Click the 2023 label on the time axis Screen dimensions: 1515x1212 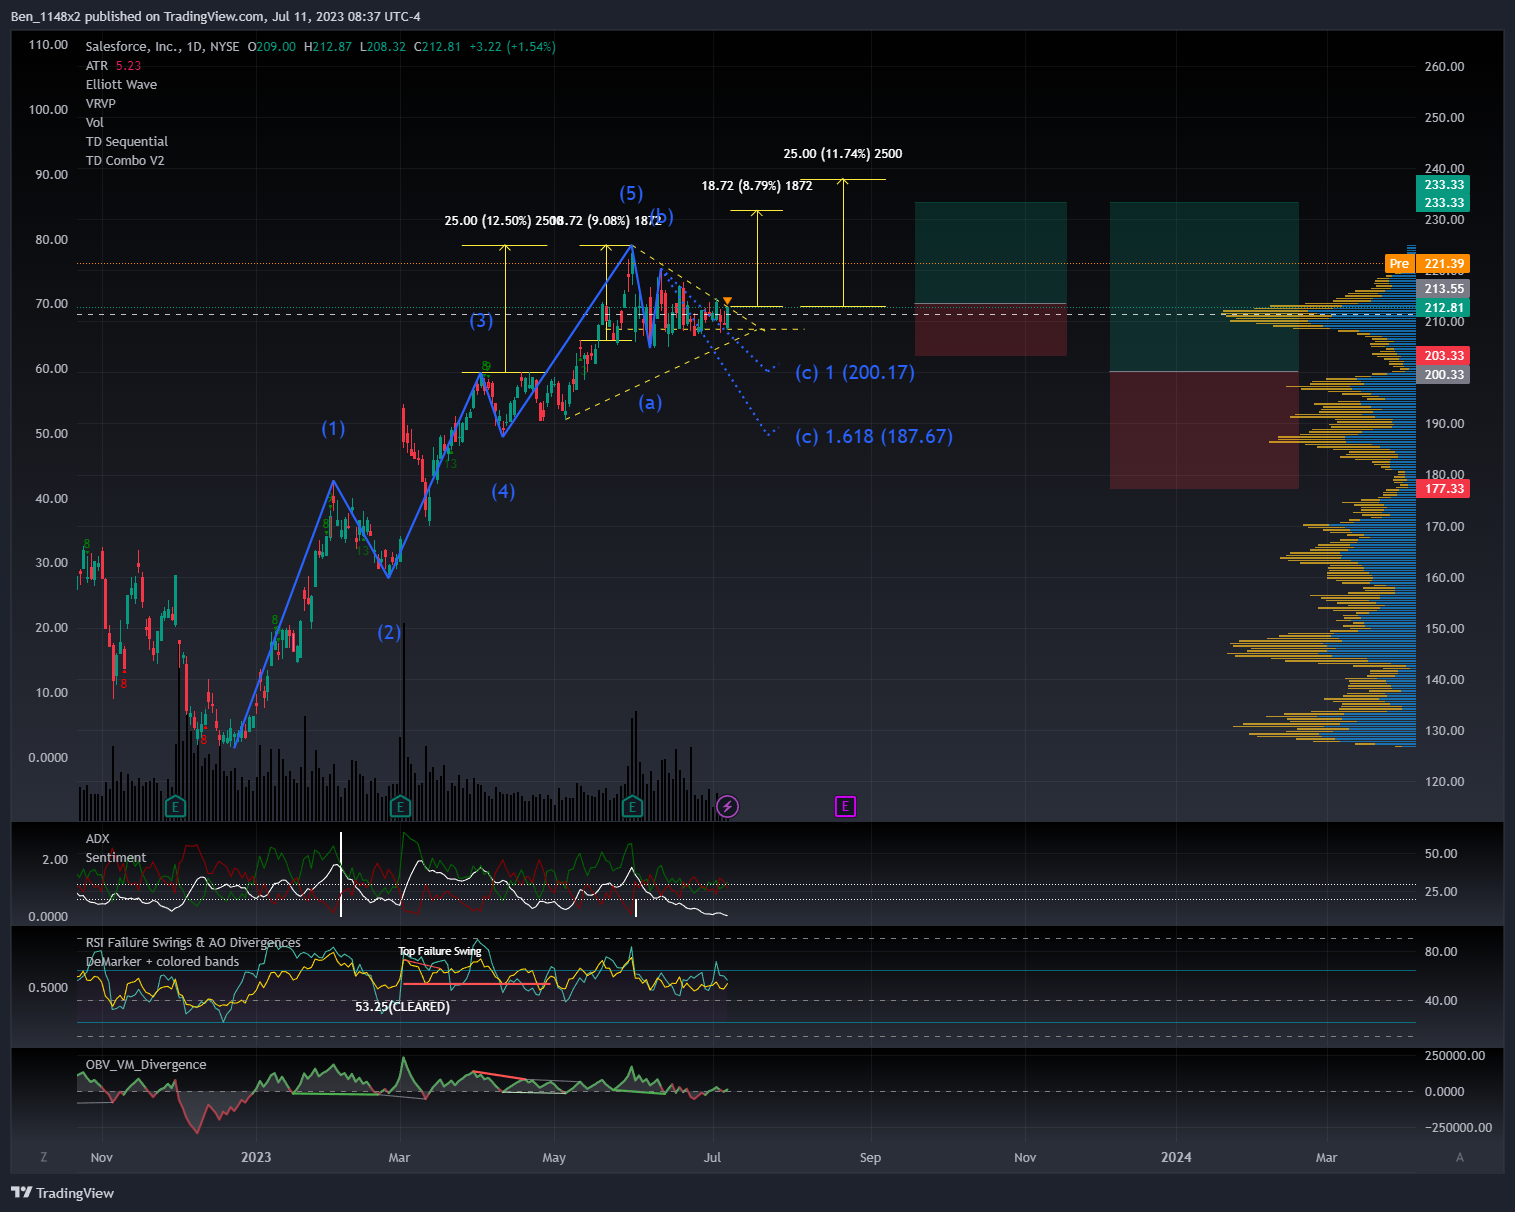tap(256, 1157)
